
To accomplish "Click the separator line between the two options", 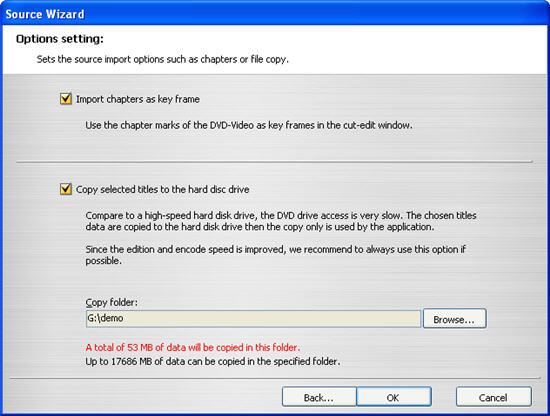I will click(275, 162).
